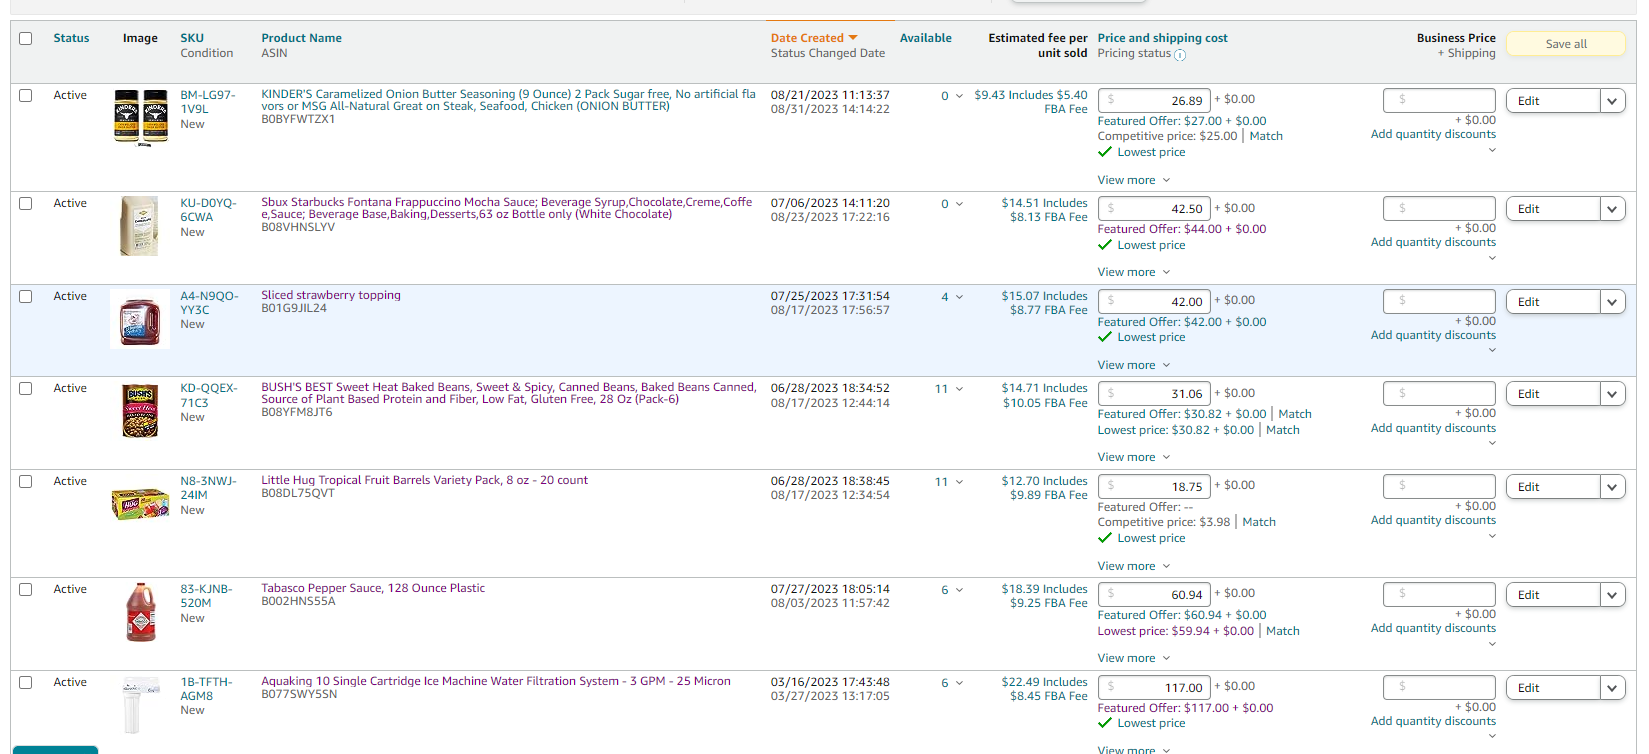Sort by Status column header

coord(71,38)
